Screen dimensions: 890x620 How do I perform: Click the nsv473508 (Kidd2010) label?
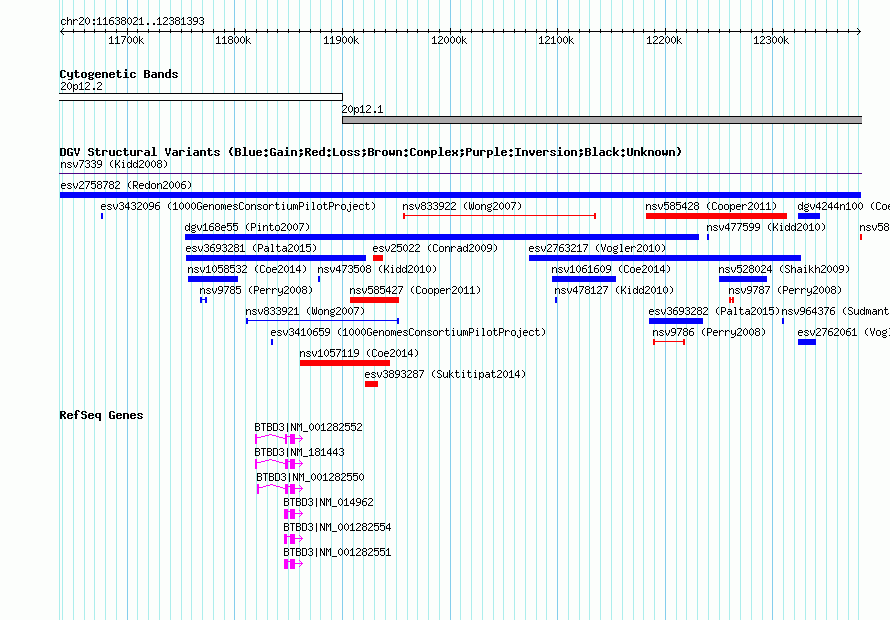click(377, 269)
